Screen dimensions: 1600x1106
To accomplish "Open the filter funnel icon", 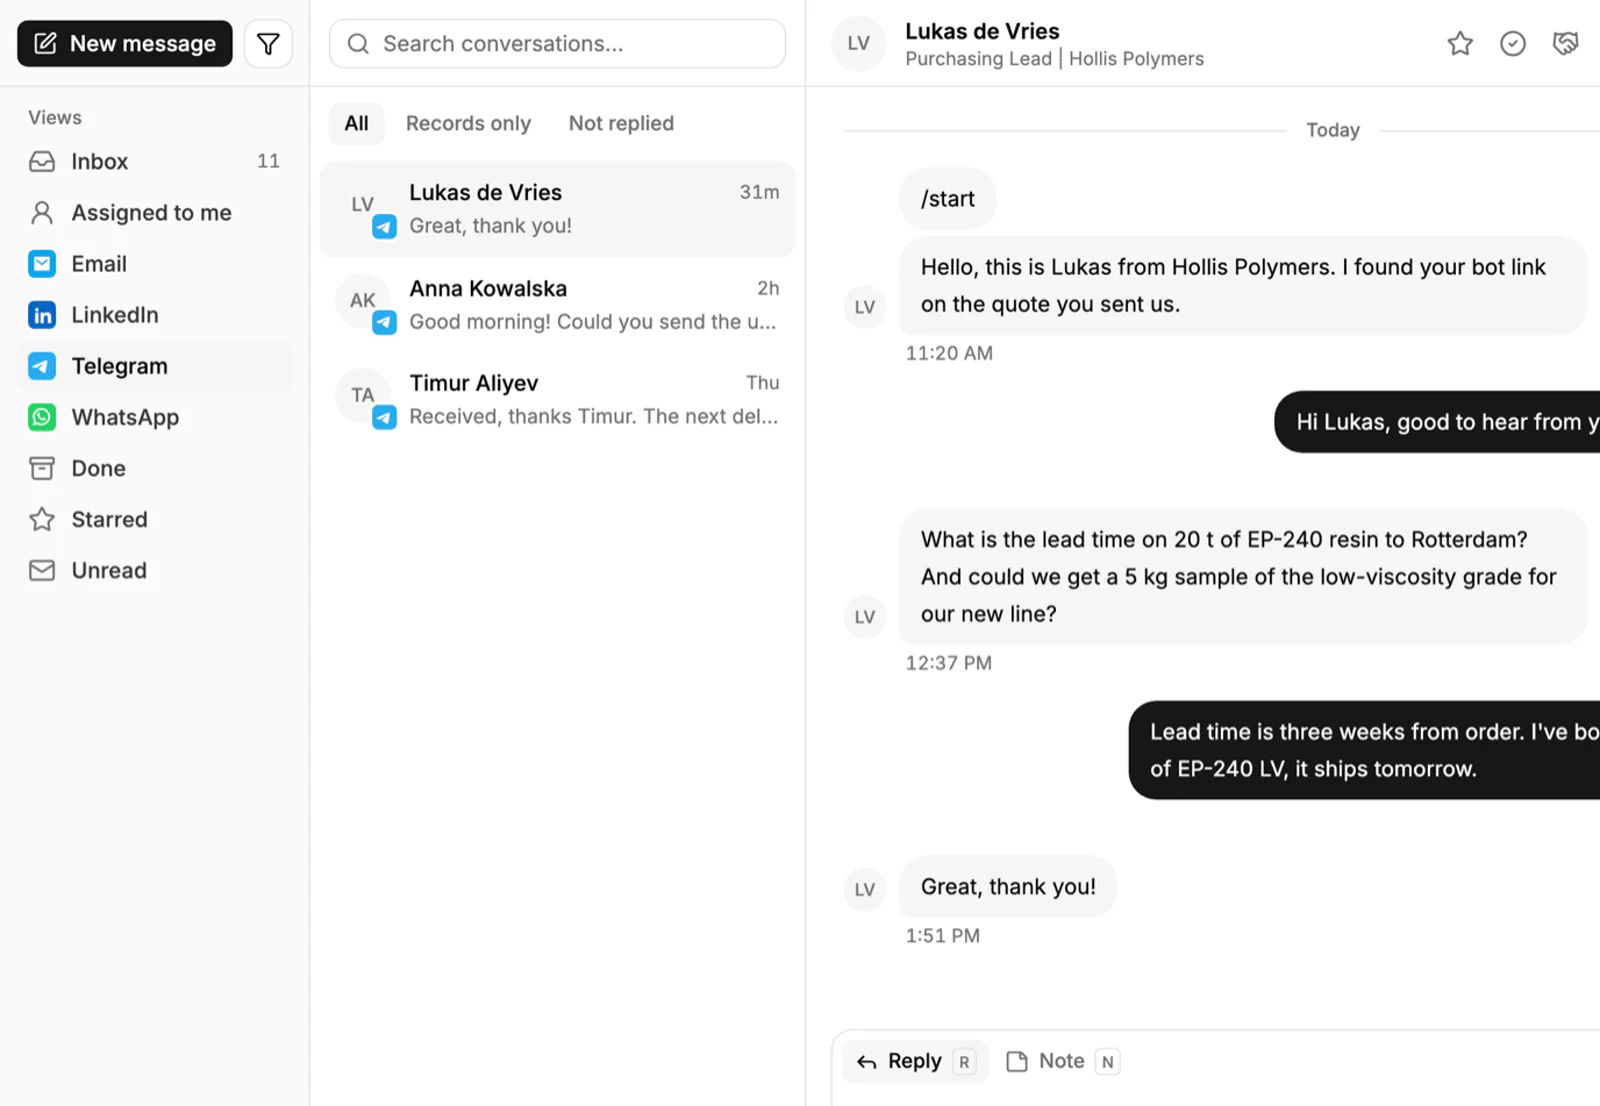I will (268, 44).
